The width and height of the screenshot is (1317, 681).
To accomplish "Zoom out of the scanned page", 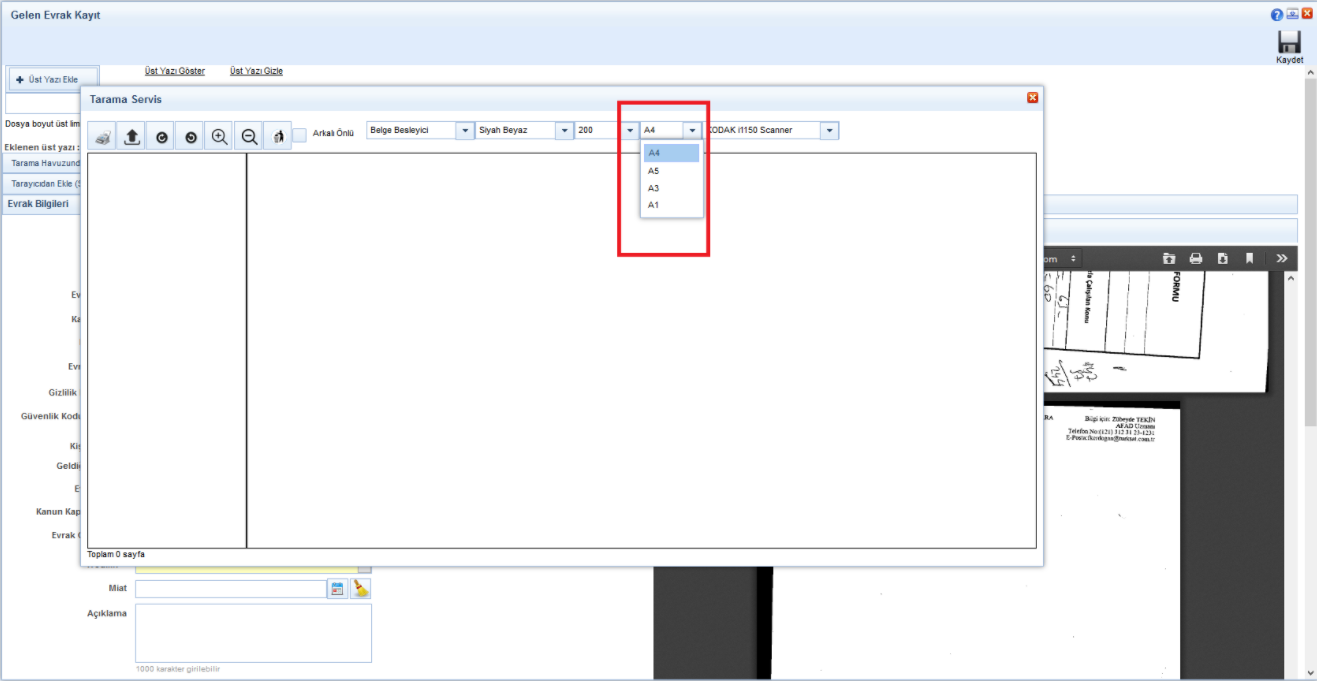I will (x=249, y=137).
